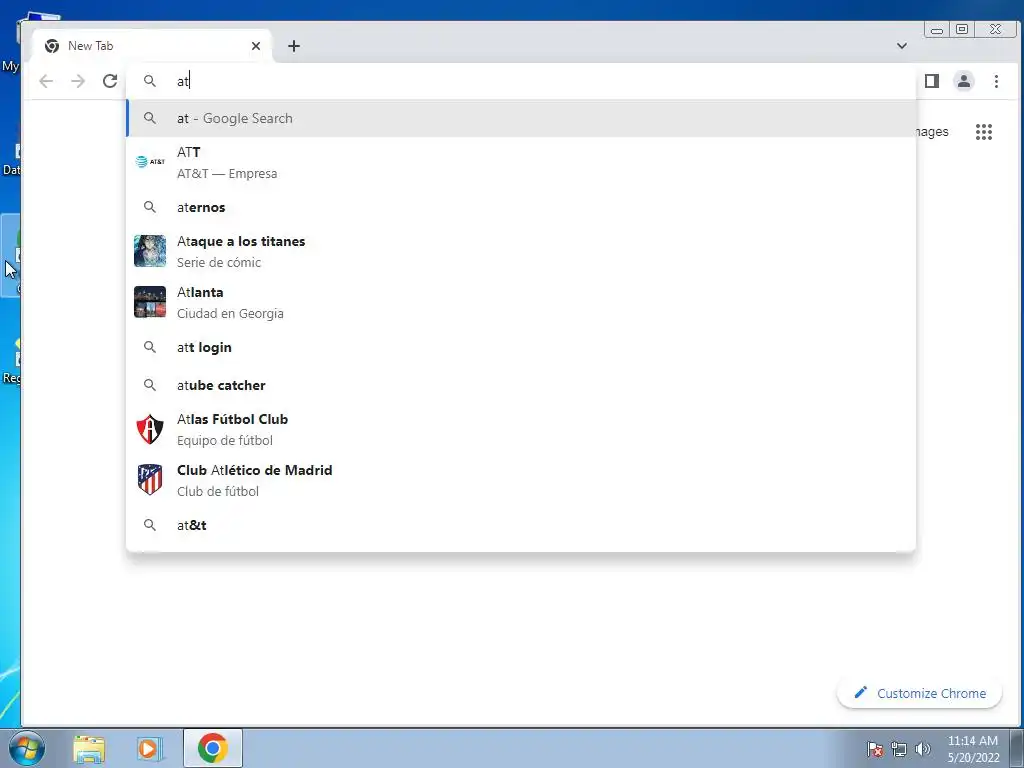Select the 'at&t' suggestion
1024x768 pixels.
coord(521,525)
